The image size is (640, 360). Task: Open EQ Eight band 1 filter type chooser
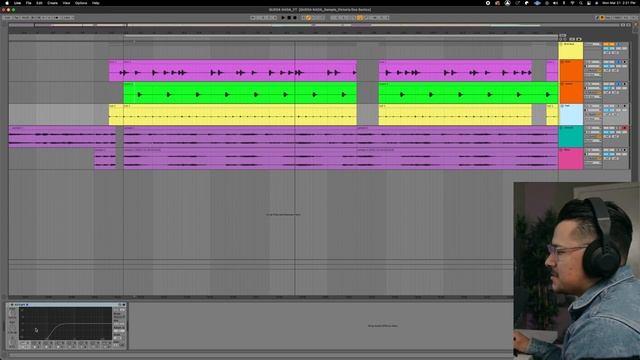(24, 342)
